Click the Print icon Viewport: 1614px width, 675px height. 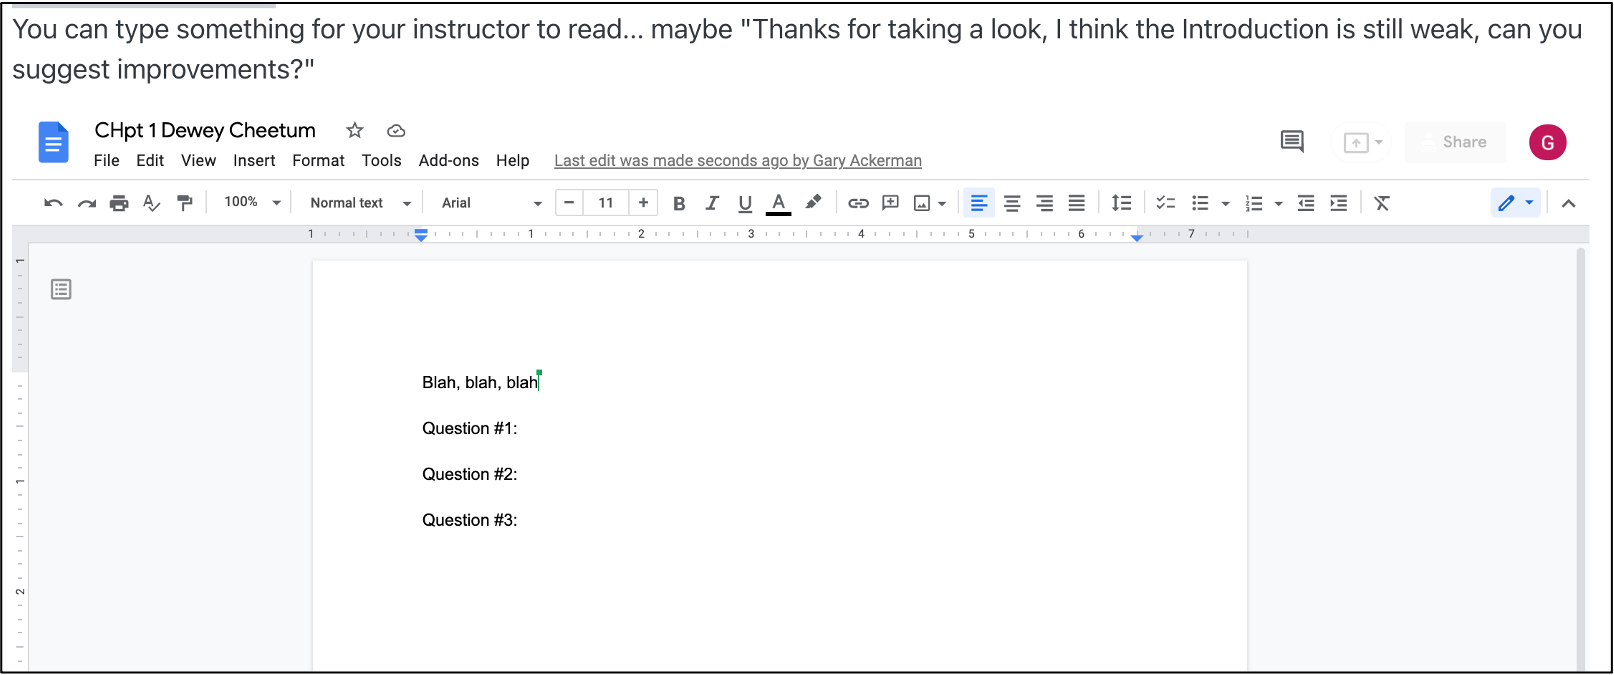pos(119,203)
